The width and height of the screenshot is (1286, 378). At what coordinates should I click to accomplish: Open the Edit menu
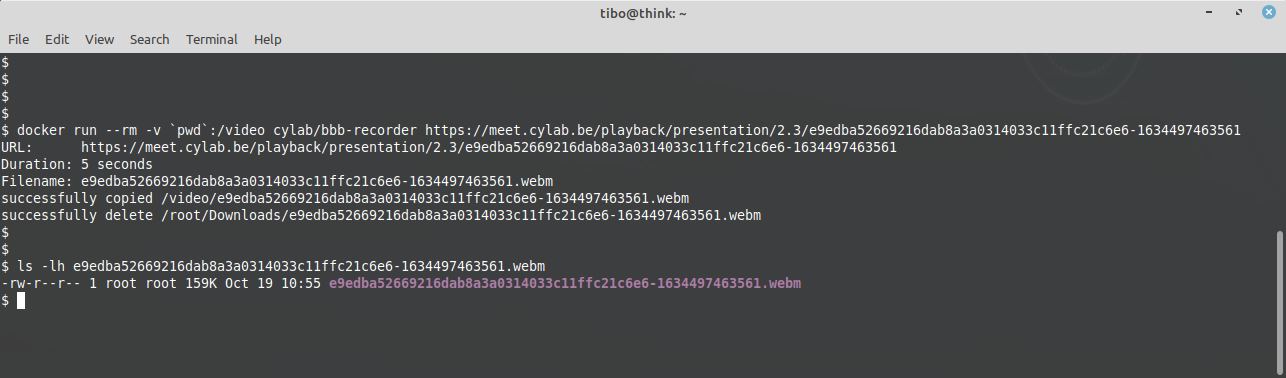[x=57, y=40]
